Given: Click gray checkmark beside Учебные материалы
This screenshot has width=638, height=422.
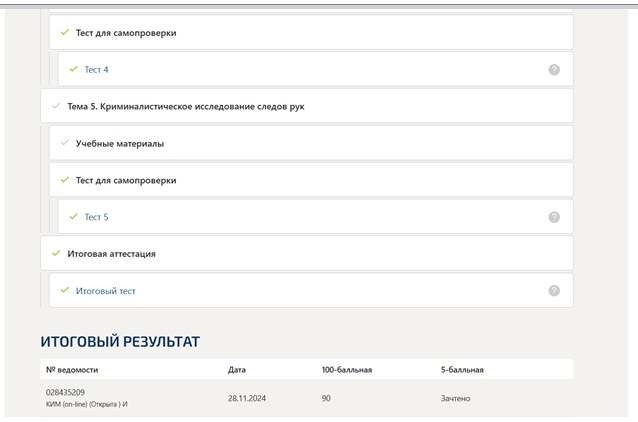Looking at the screenshot, I should point(65,143).
